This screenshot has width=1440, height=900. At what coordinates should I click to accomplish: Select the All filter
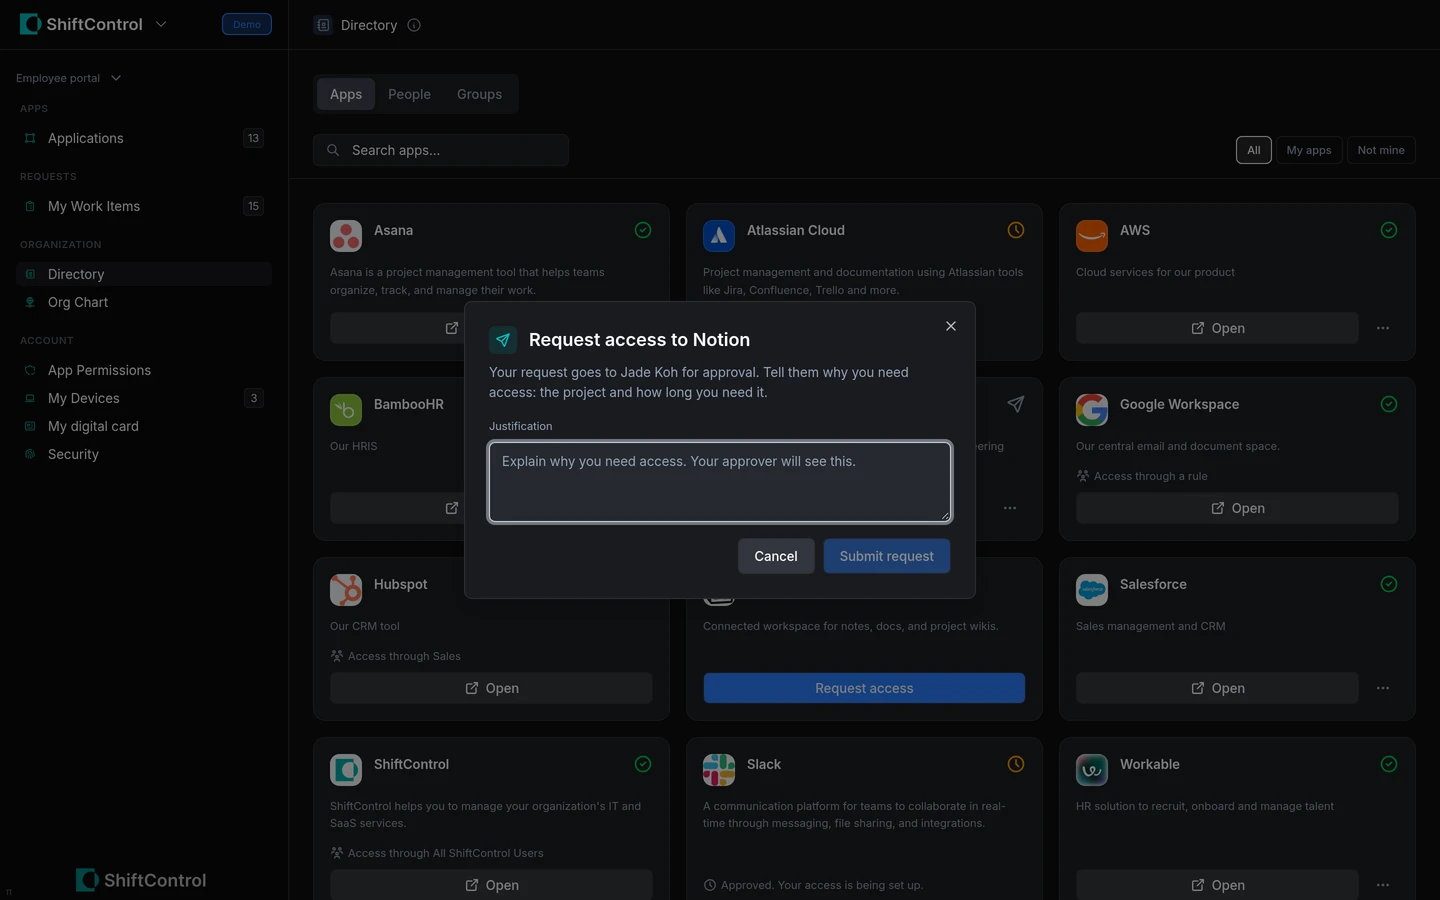(1253, 150)
